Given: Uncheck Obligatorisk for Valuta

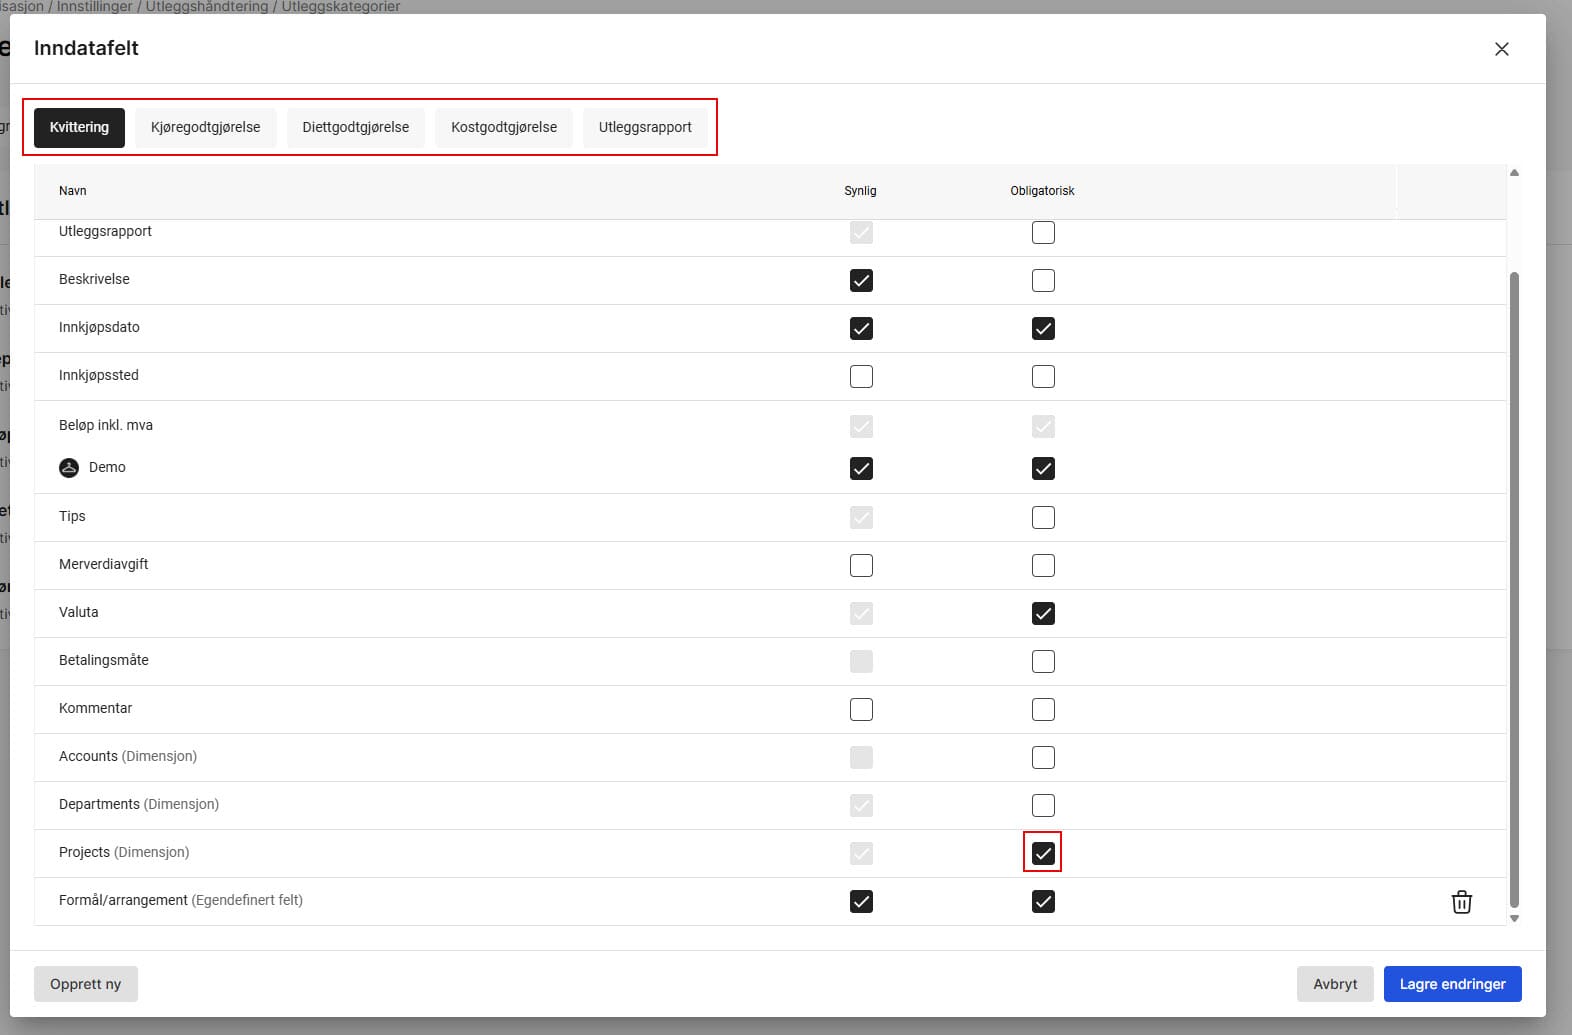Looking at the screenshot, I should pyautogui.click(x=1043, y=614).
